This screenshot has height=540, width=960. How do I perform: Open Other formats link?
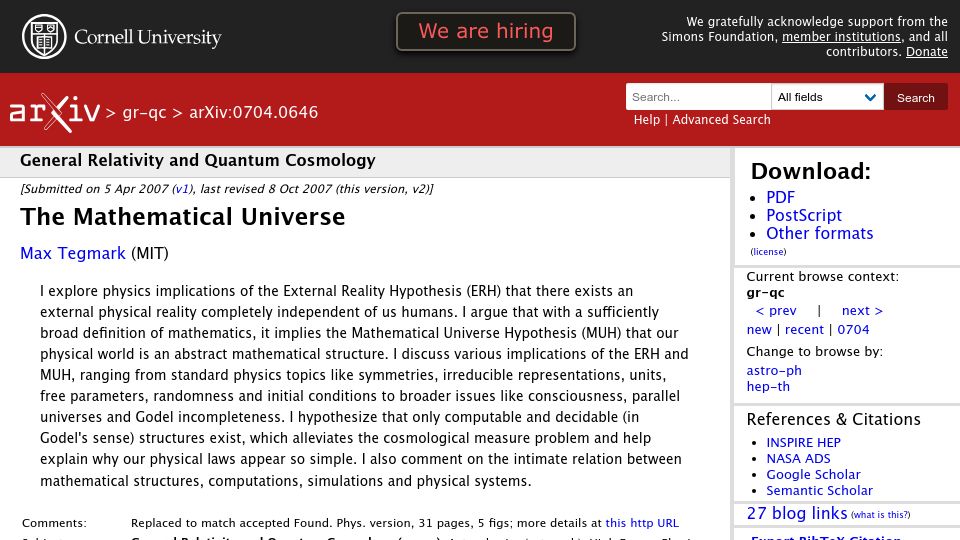coord(819,233)
